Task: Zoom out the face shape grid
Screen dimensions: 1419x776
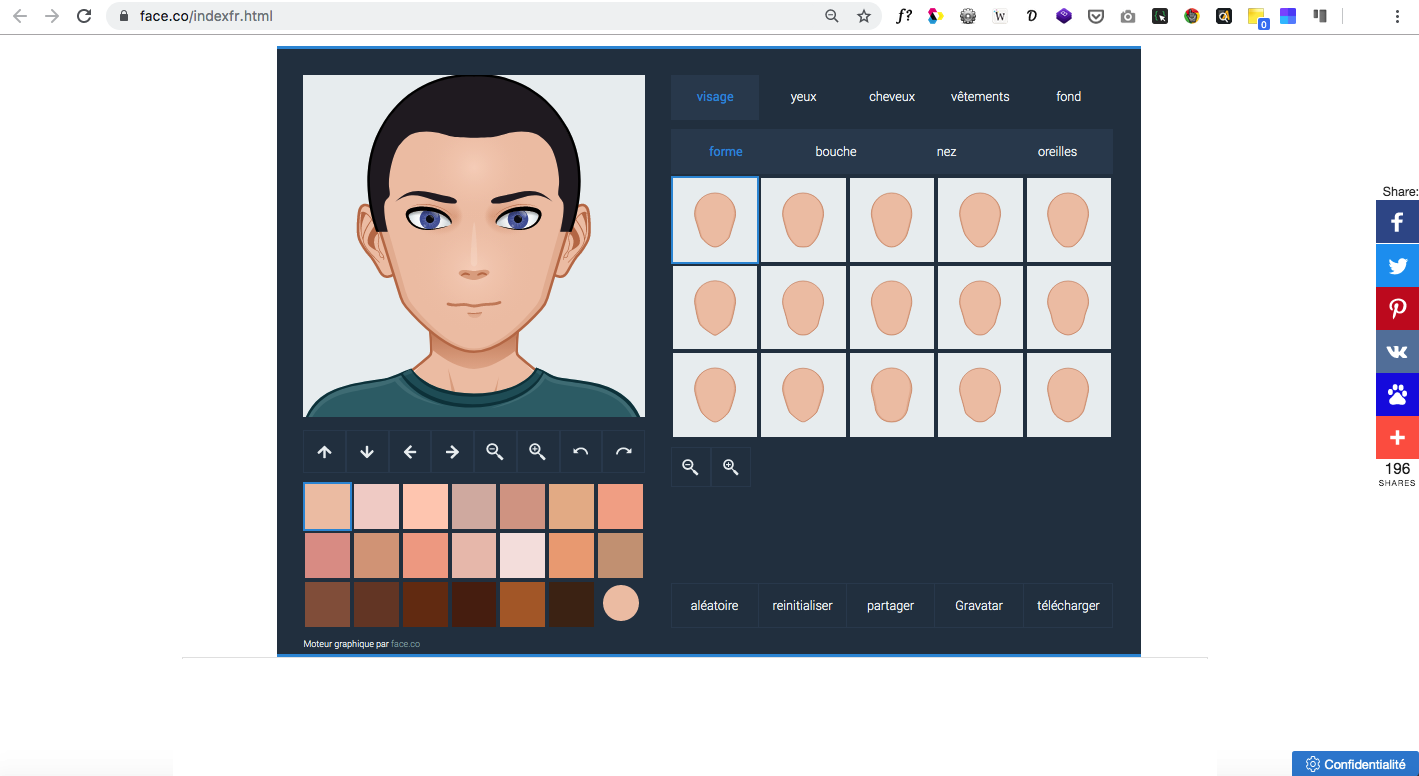Action: click(690, 467)
